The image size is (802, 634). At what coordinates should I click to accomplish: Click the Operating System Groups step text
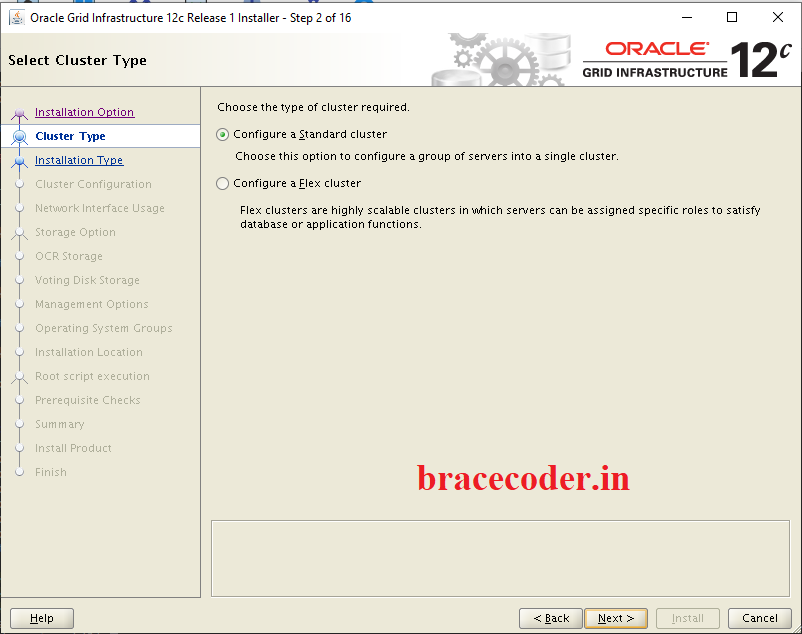point(103,328)
